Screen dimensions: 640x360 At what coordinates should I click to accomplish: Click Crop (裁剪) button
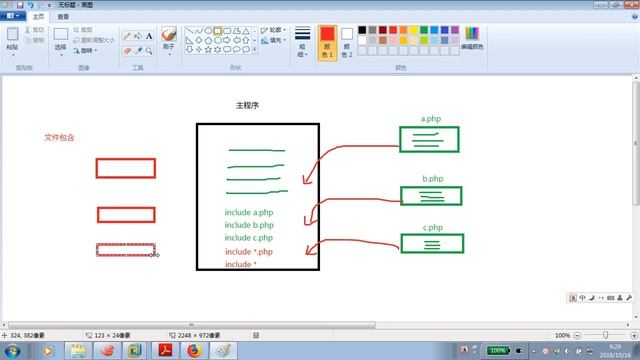(x=83, y=30)
